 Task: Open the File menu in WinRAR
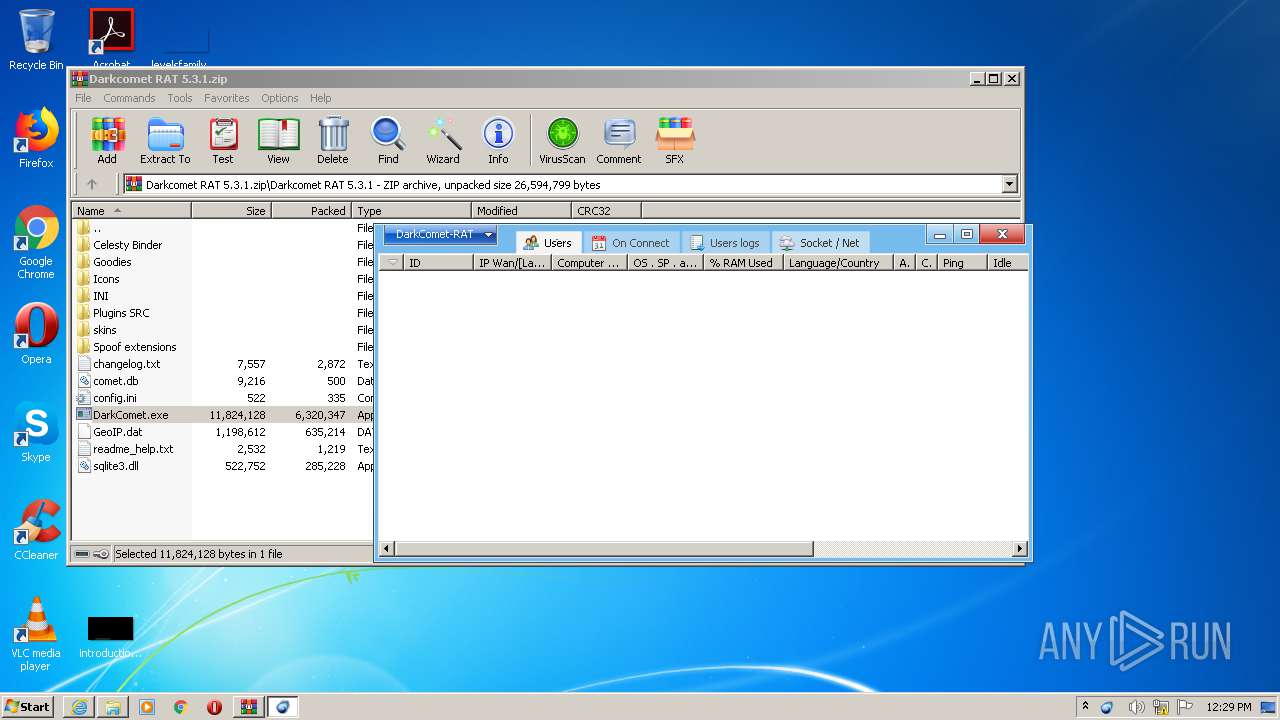tap(83, 98)
